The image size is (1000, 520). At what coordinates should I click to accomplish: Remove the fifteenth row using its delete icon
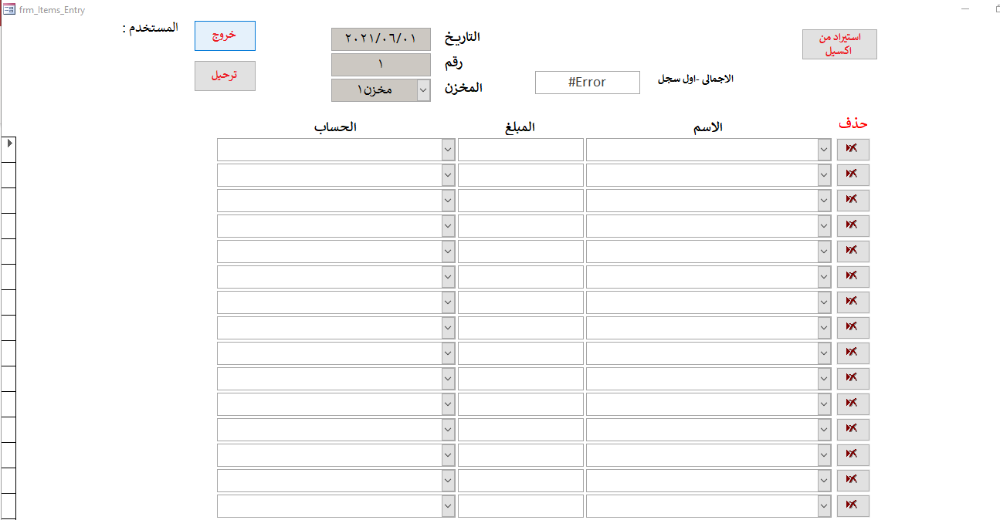tap(853, 507)
